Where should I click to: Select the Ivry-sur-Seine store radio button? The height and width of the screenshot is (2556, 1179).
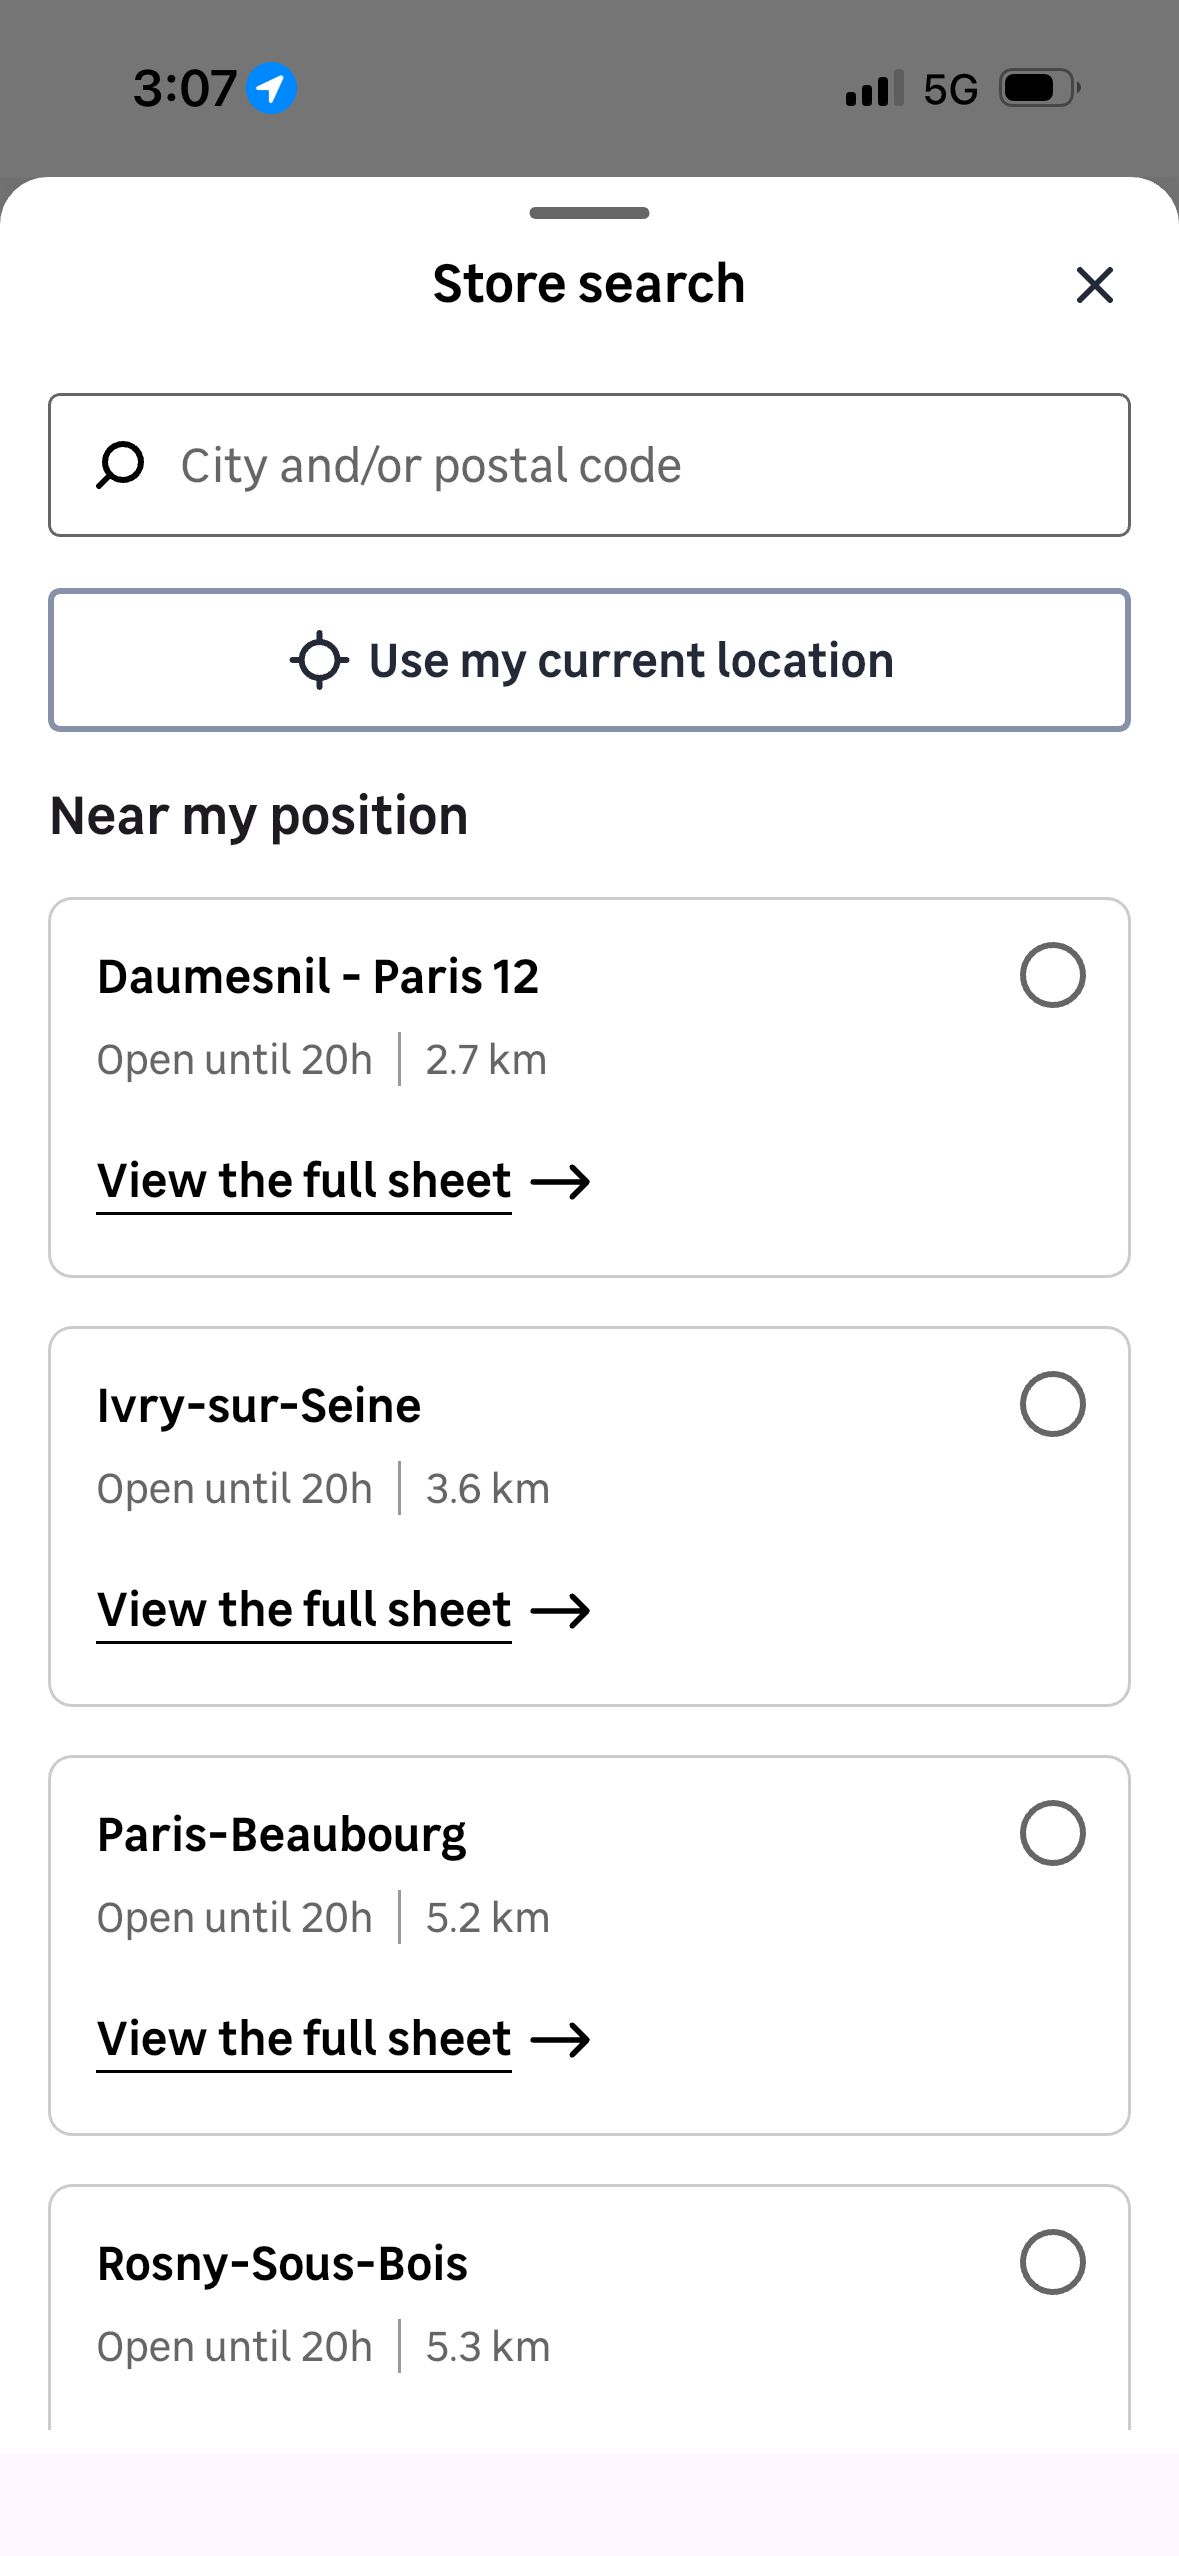(x=1052, y=1404)
